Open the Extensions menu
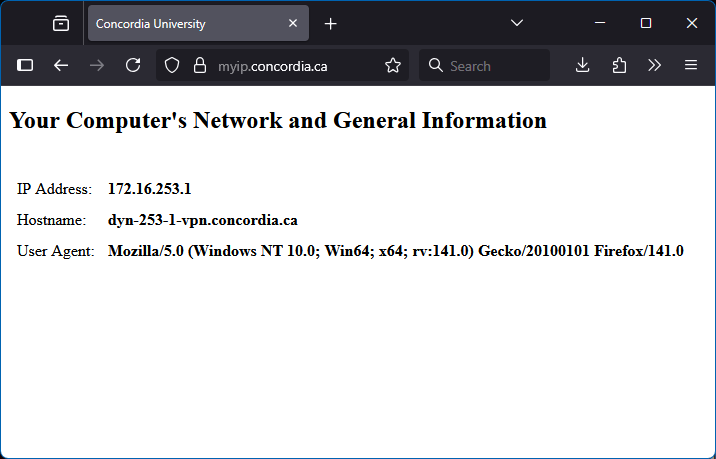 (x=619, y=65)
